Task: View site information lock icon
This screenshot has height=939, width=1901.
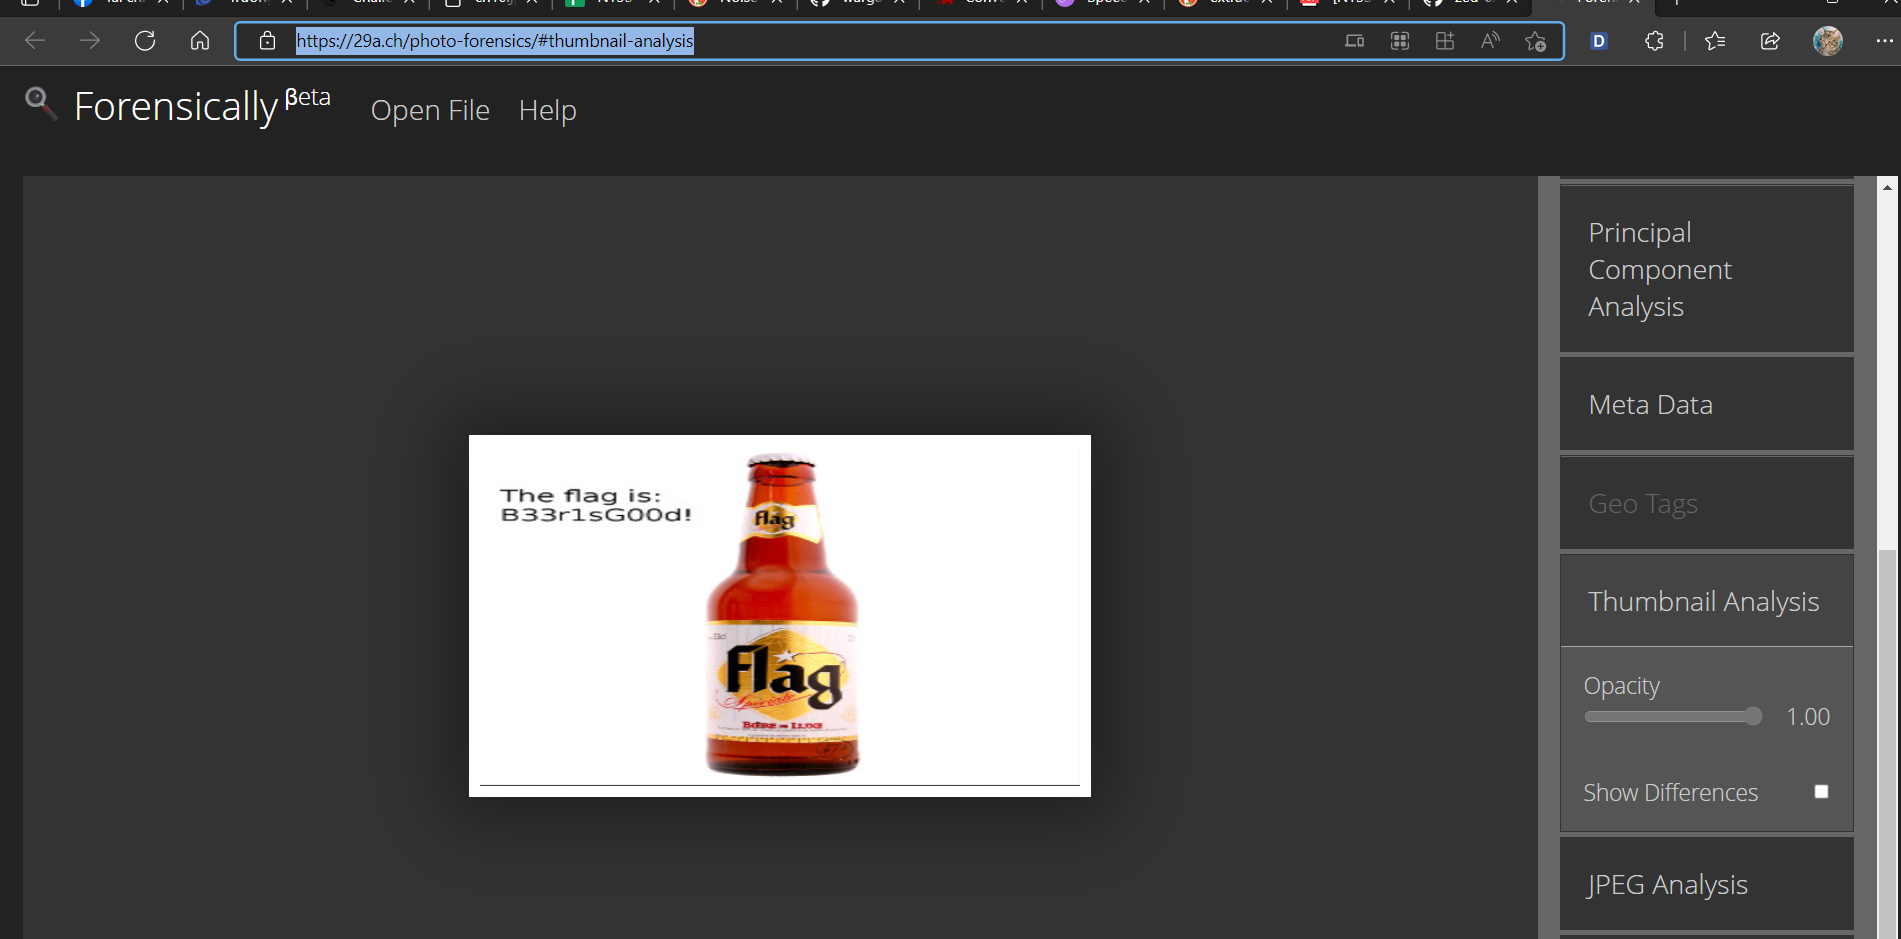Action: [x=267, y=41]
